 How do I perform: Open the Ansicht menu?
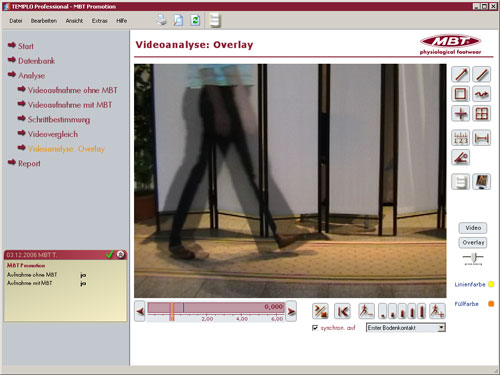click(x=74, y=21)
